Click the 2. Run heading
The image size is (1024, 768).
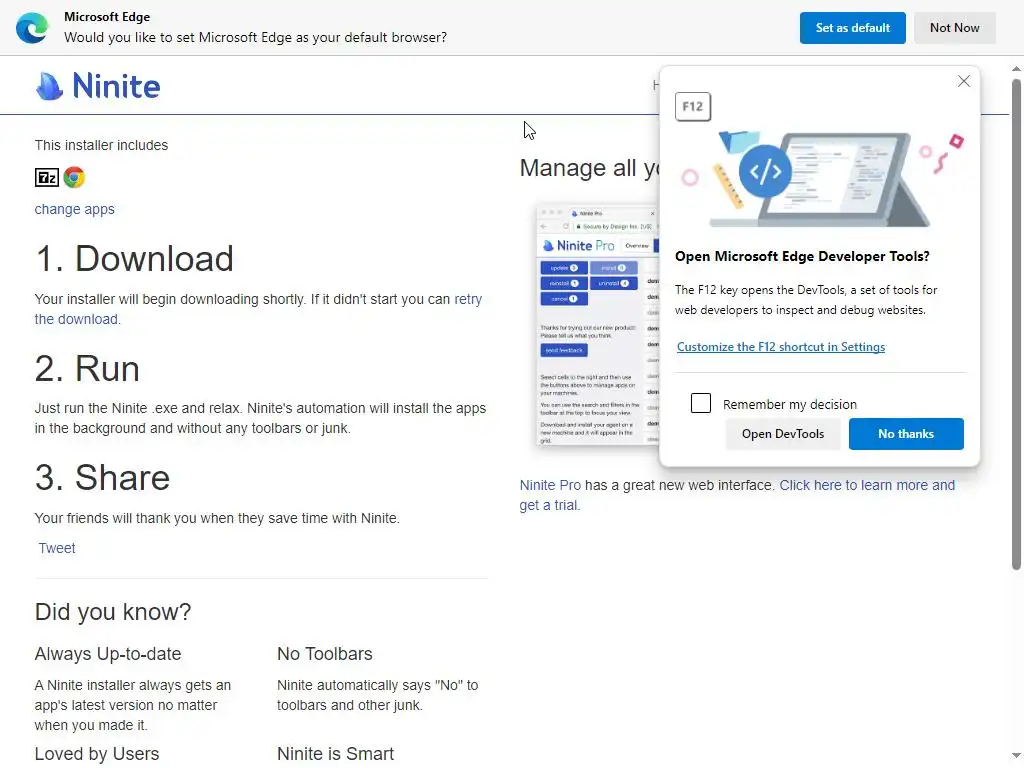tap(88, 369)
